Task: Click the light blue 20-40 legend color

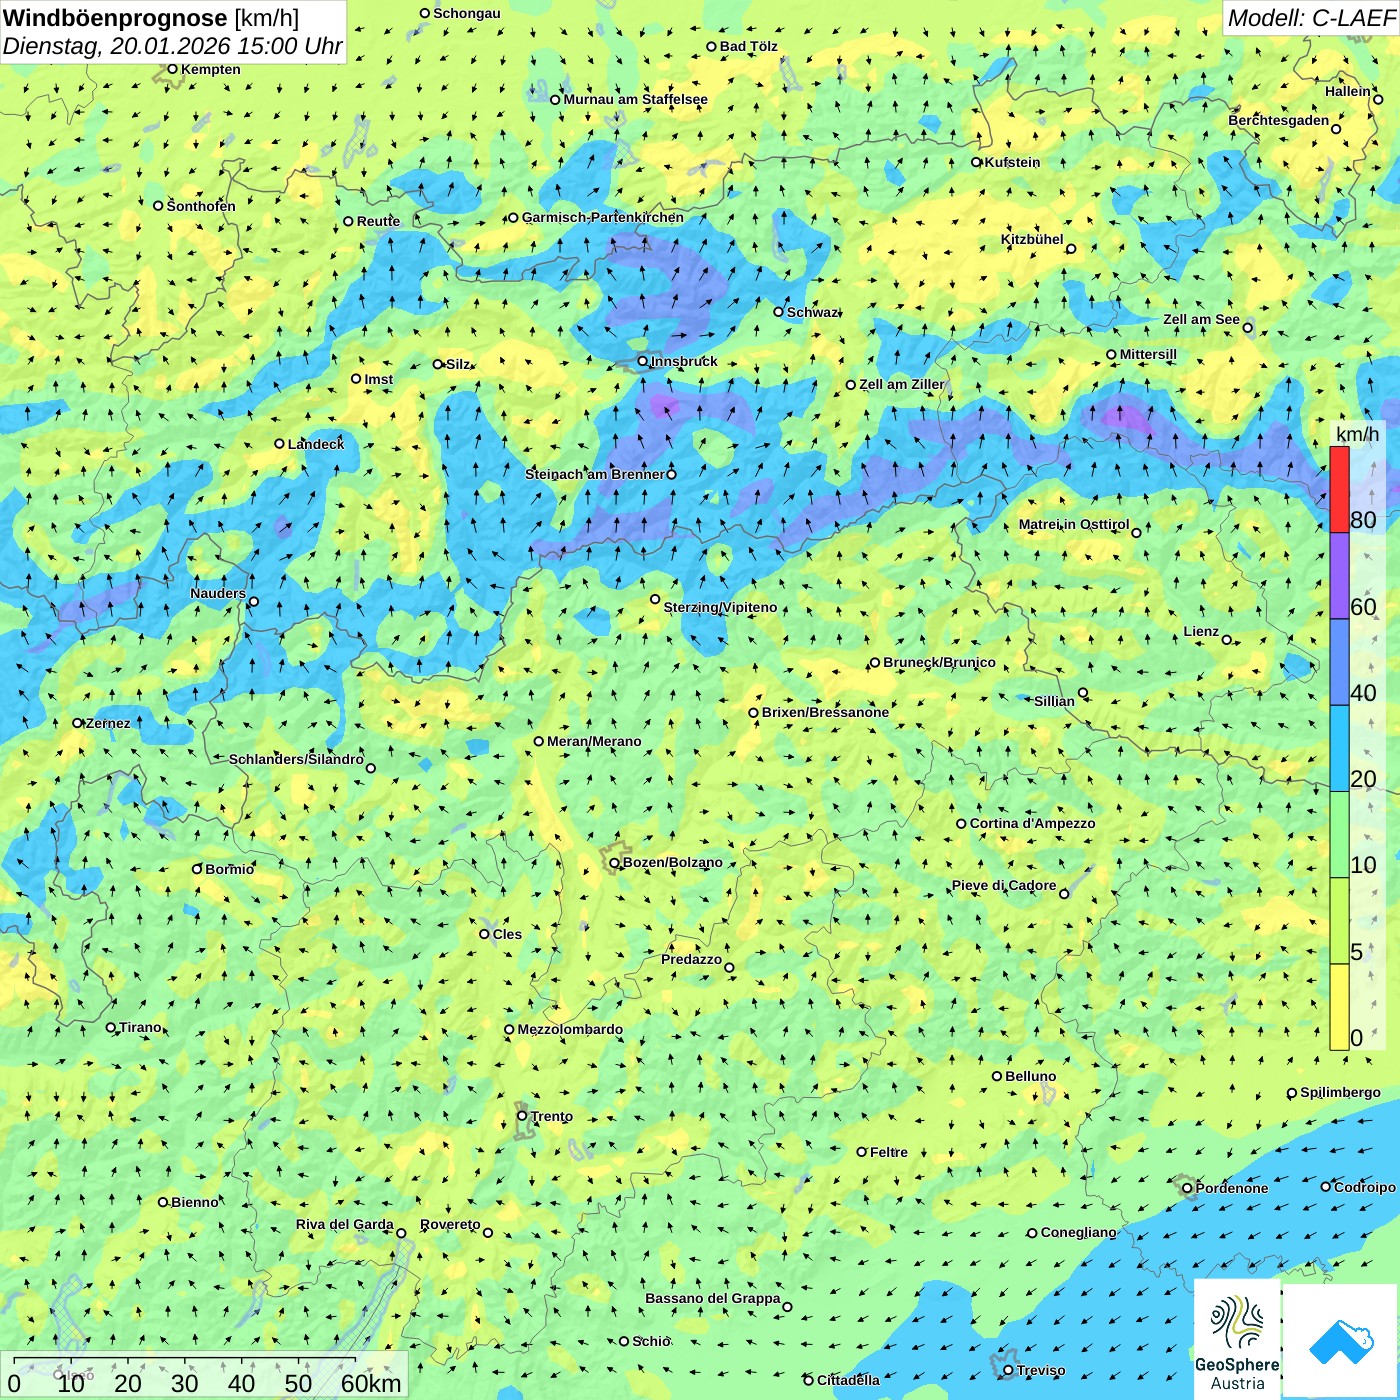Action: [x=1339, y=749]
